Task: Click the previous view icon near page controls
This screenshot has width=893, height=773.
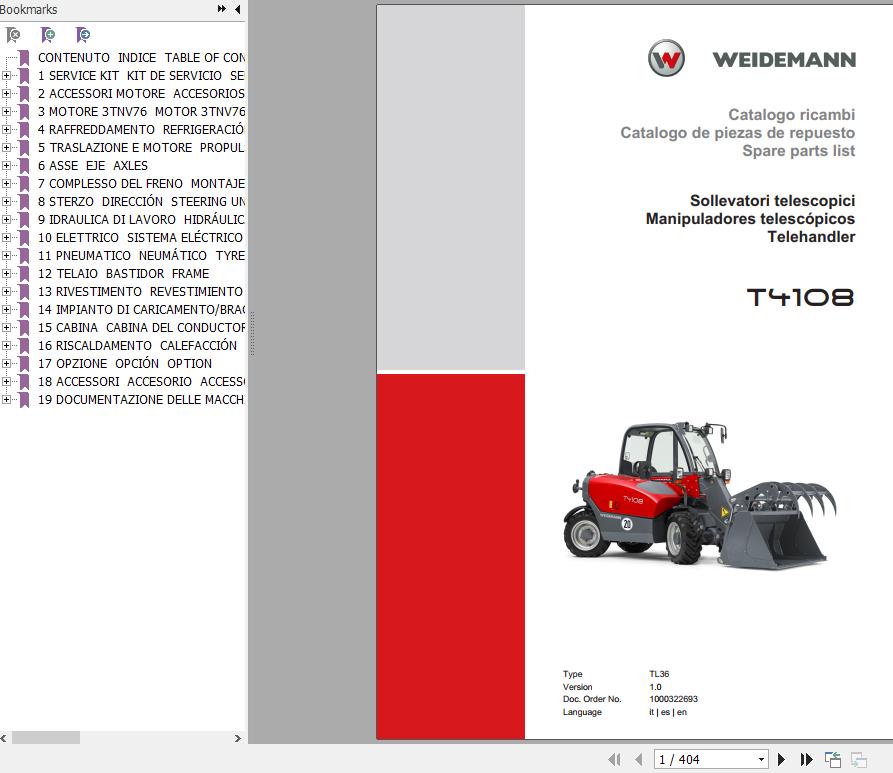Action: coord(832,758)
